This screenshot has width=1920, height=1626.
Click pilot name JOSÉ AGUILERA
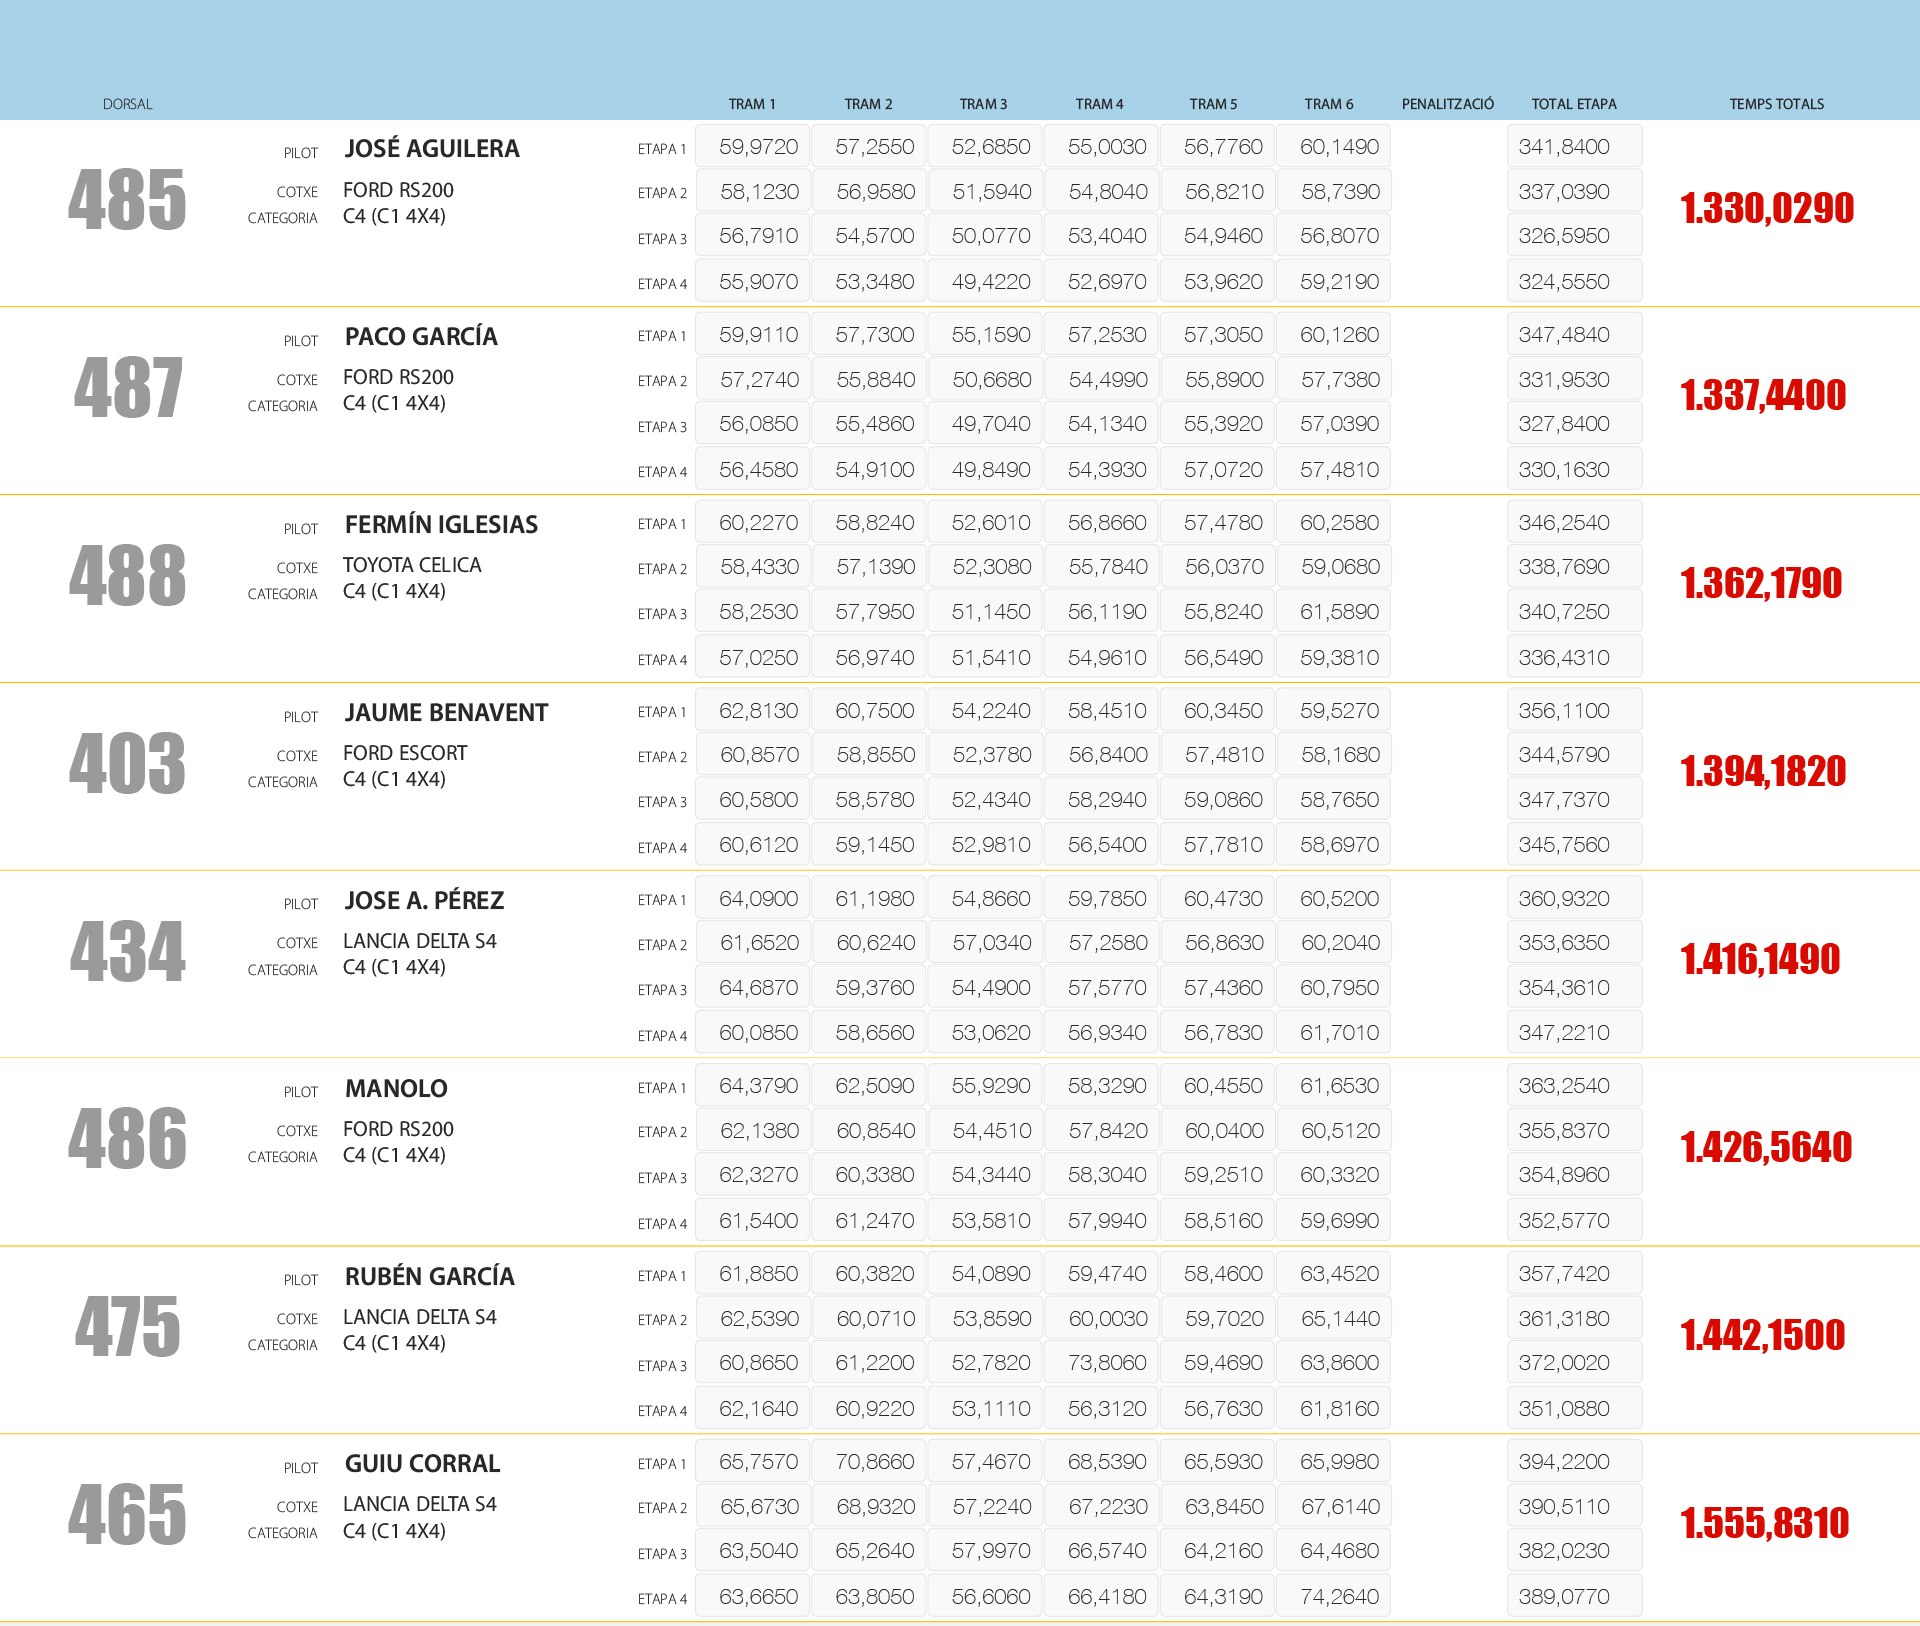pyautogui.click(x=432, y=149)
